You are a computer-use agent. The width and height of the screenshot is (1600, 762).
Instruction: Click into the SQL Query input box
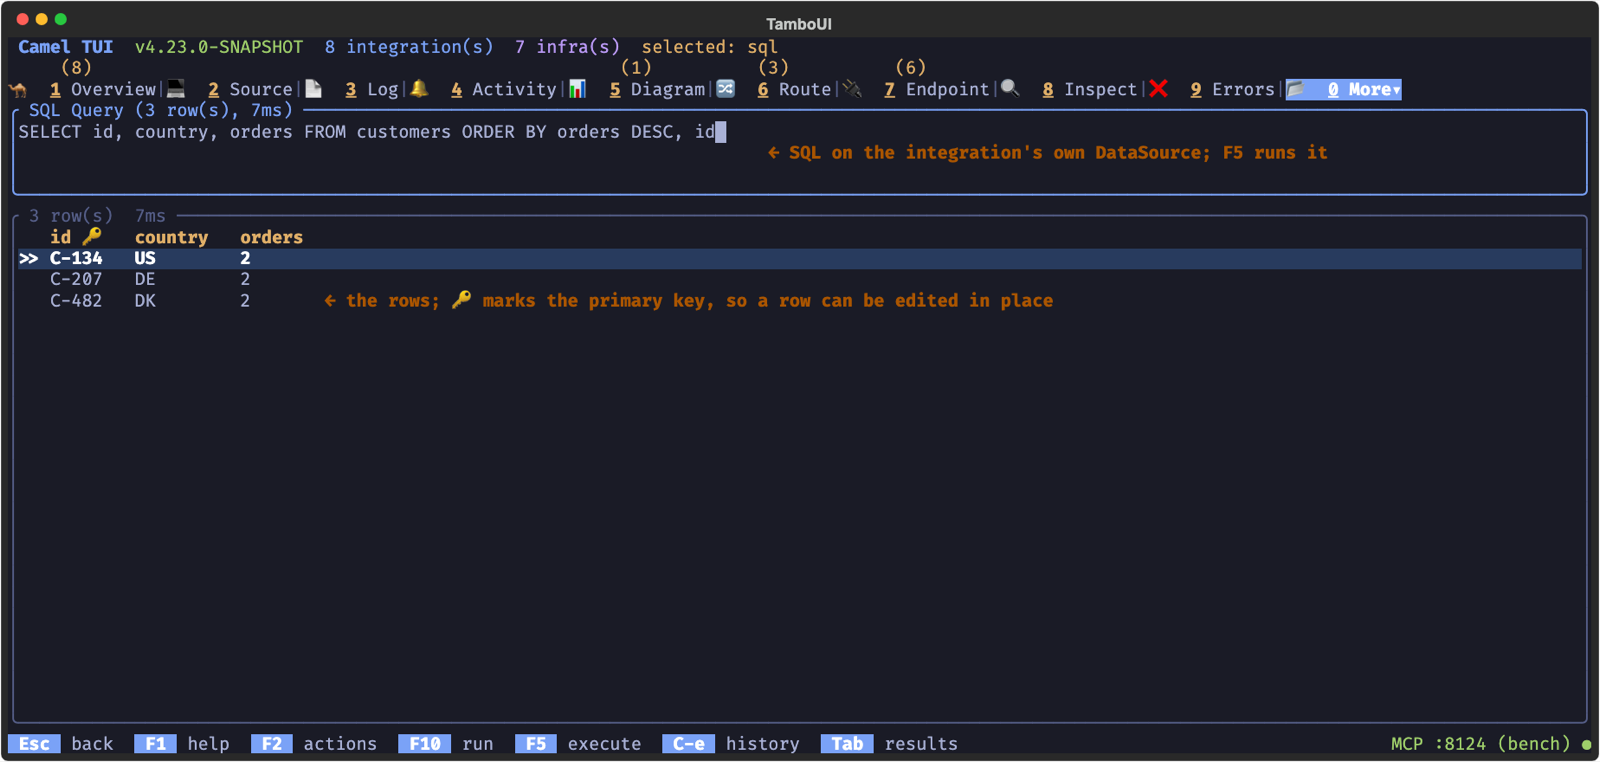tap(799, 153)
